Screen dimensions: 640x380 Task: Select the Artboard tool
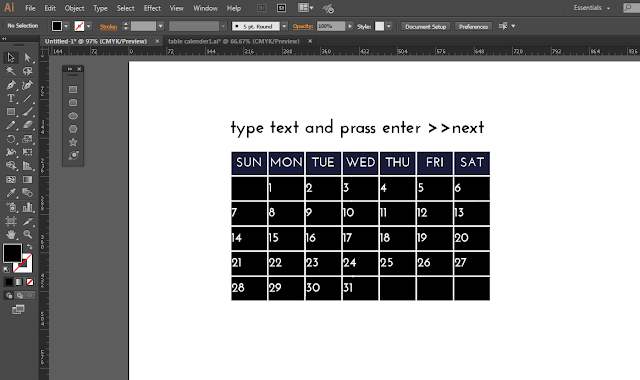click(11, 221)
